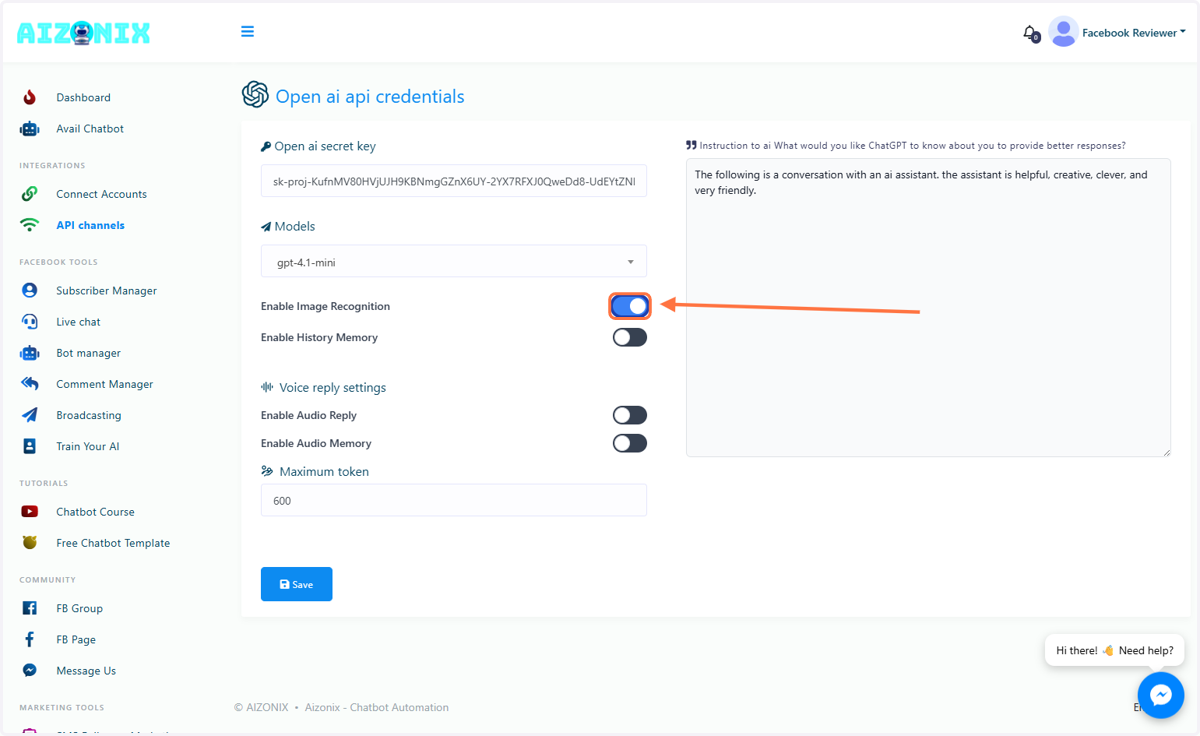Expand the Facebook Reviewer account menu
The image size is (1200, 736).
(1134, 33)
